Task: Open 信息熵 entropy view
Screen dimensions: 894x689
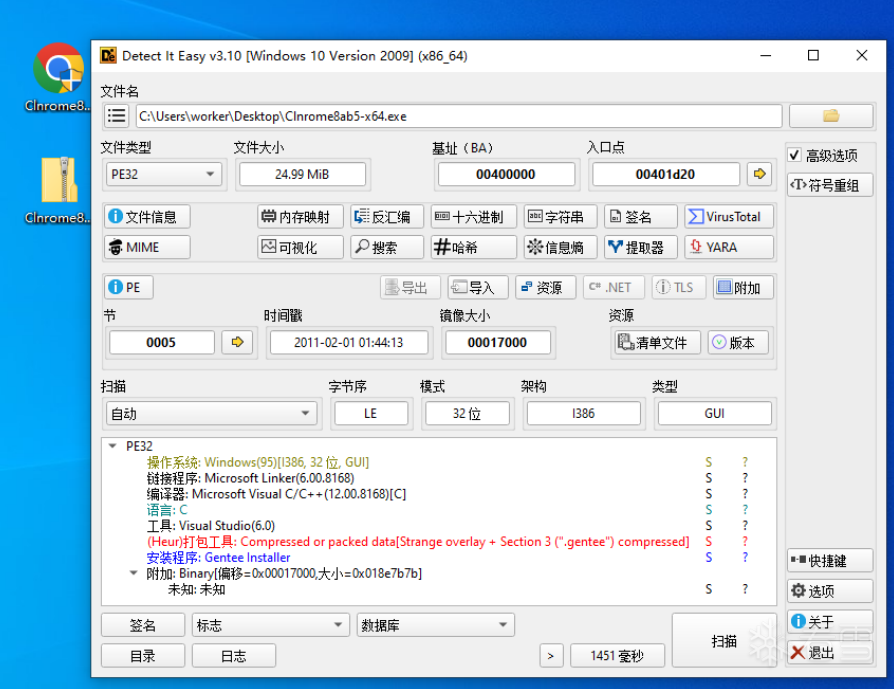Action: [x=560, y=247]
